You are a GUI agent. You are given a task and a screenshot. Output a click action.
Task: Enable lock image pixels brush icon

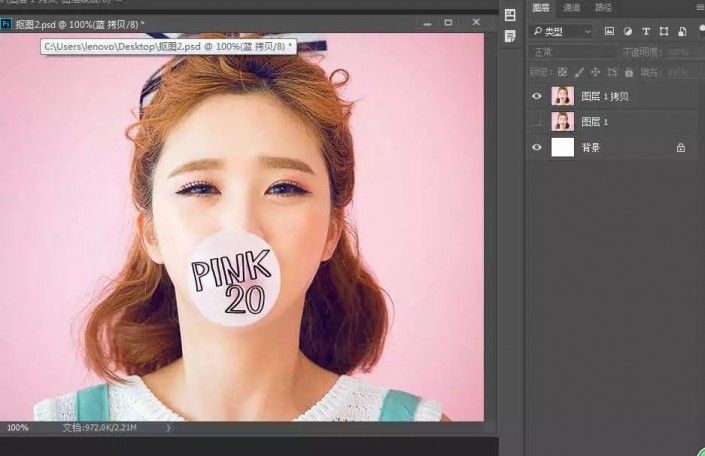(579, 72)
